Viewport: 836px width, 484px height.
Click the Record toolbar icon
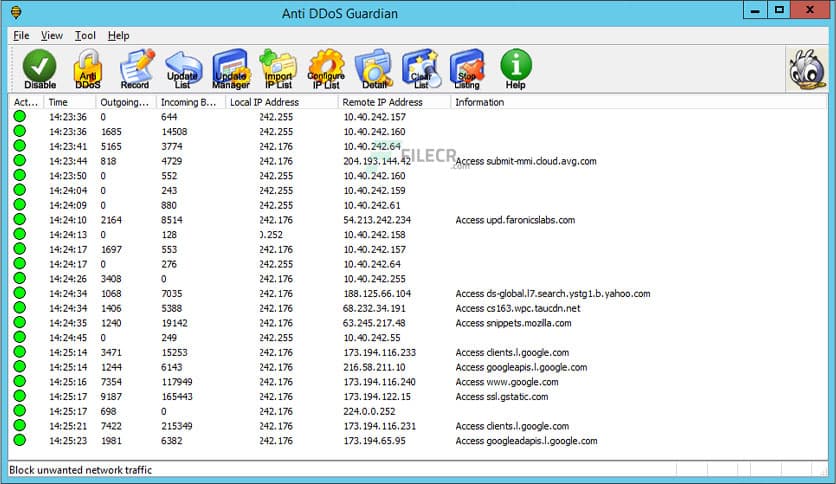[x=135, y=69]
